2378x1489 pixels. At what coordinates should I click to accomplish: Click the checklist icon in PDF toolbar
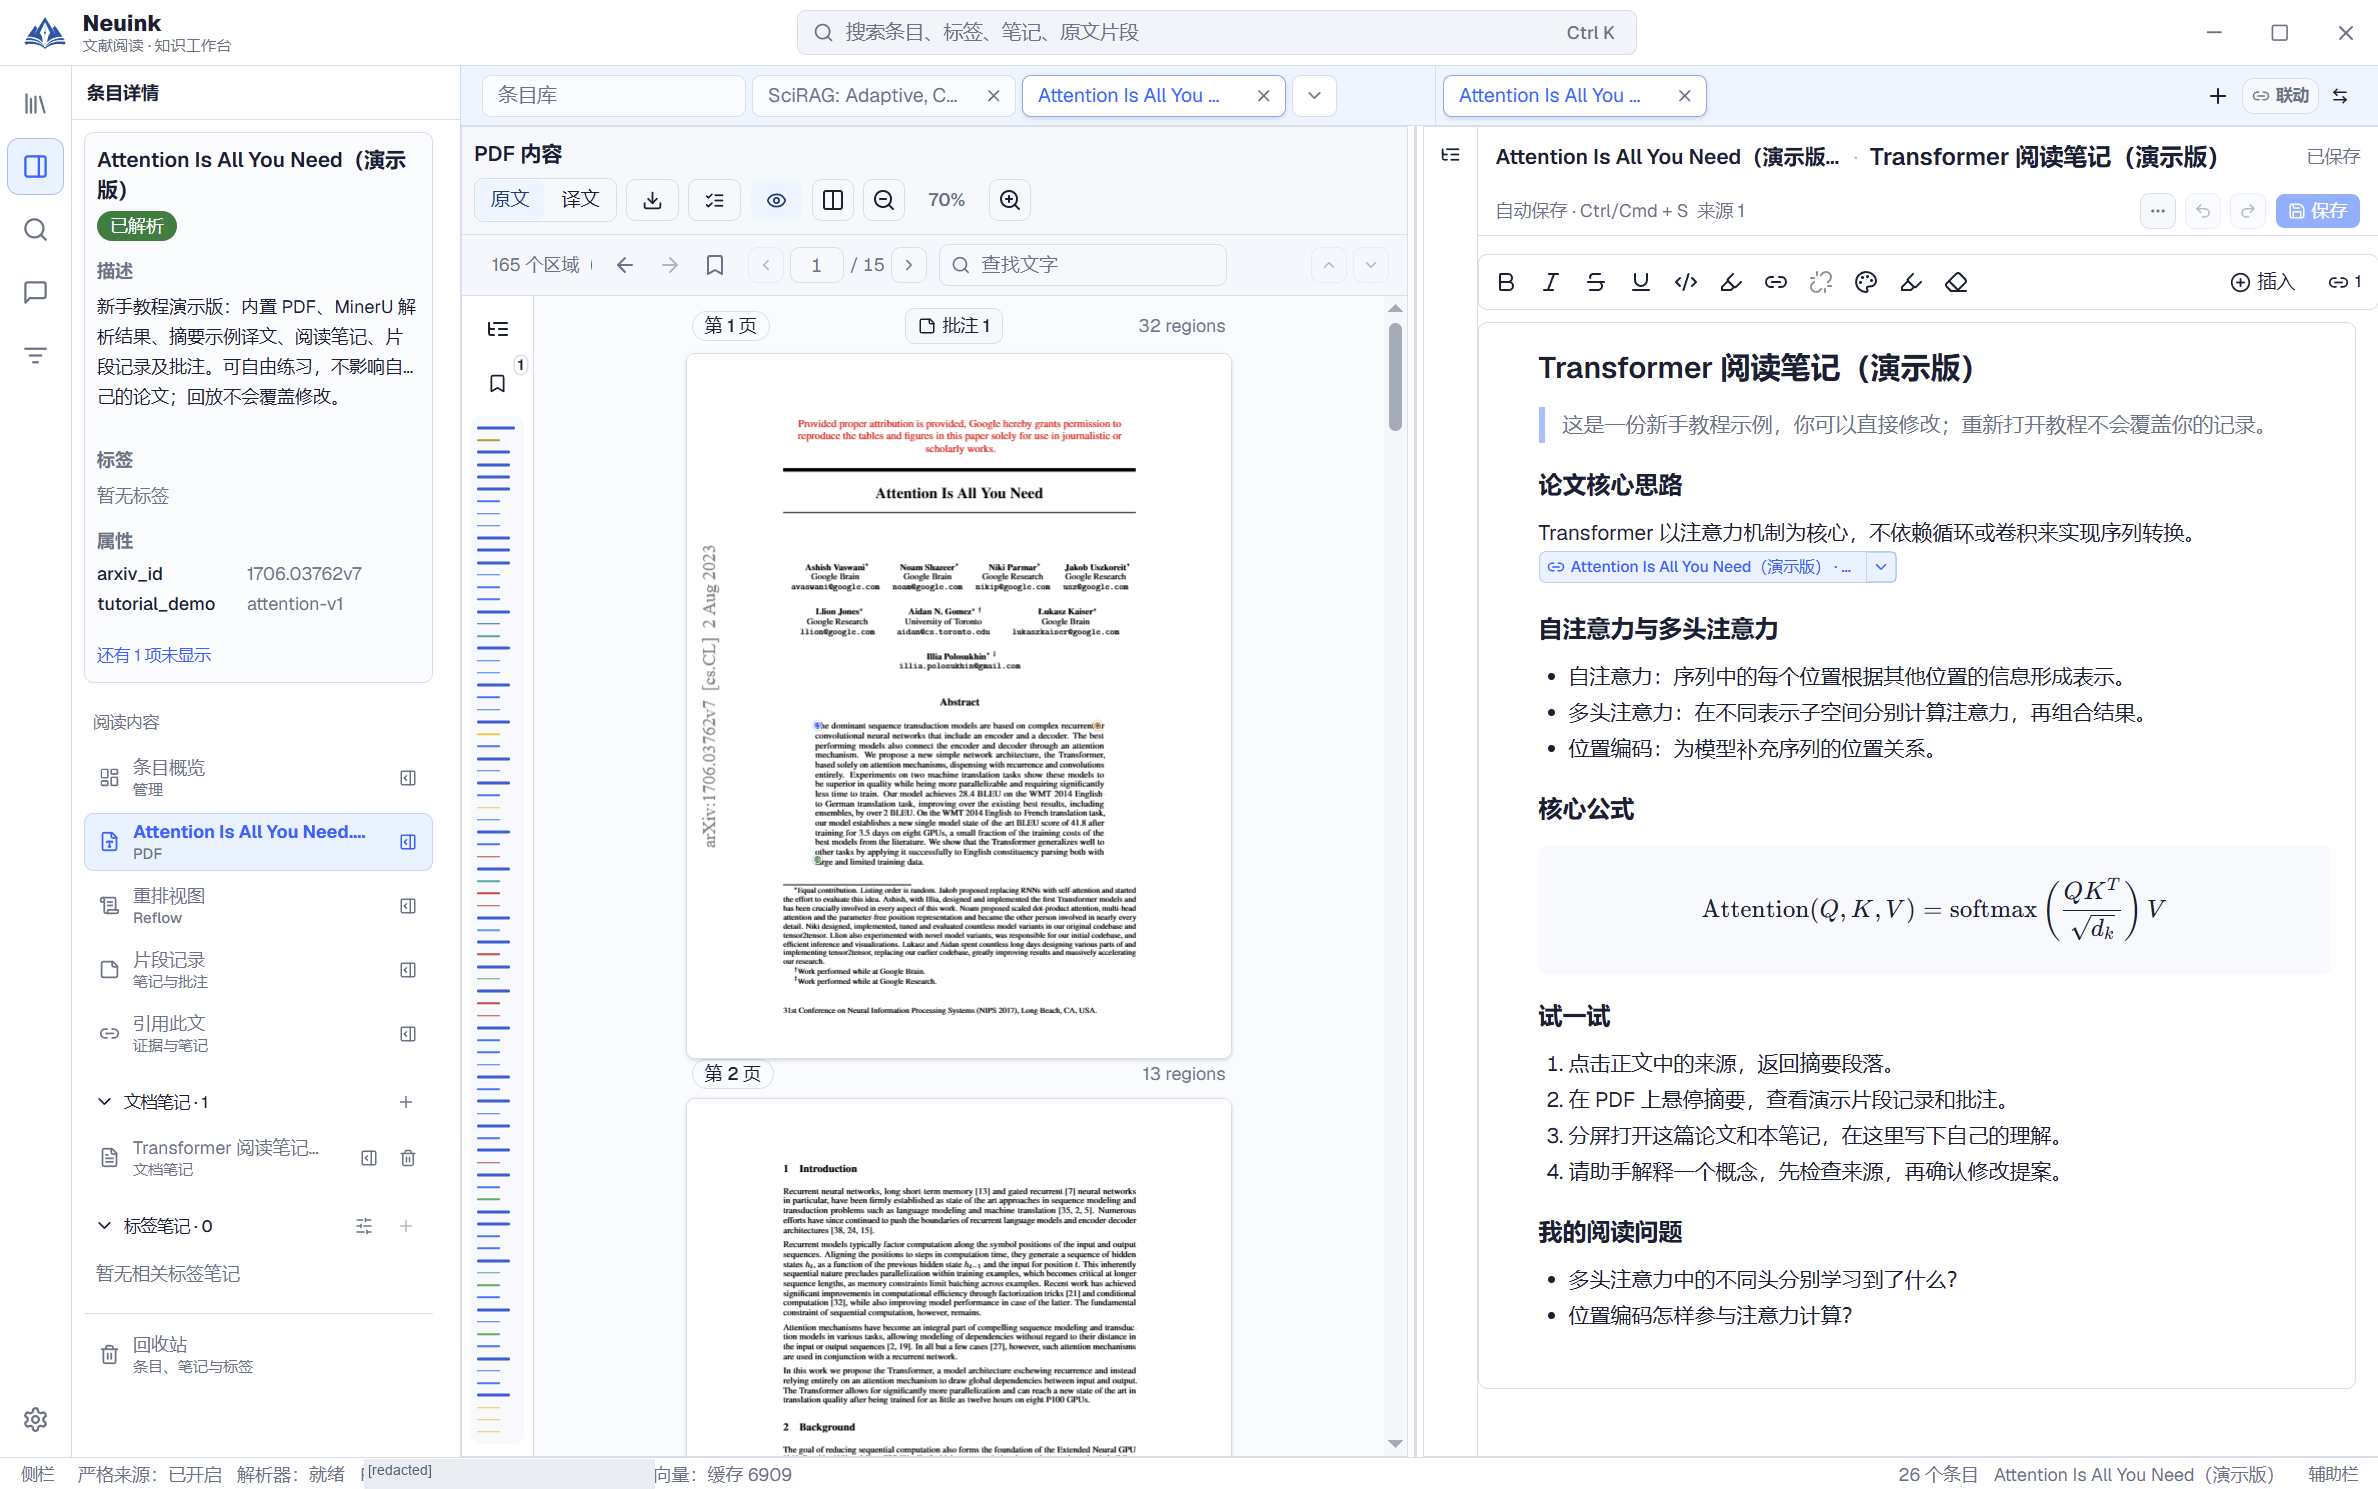pyautogui.click(x=714, y=200)
